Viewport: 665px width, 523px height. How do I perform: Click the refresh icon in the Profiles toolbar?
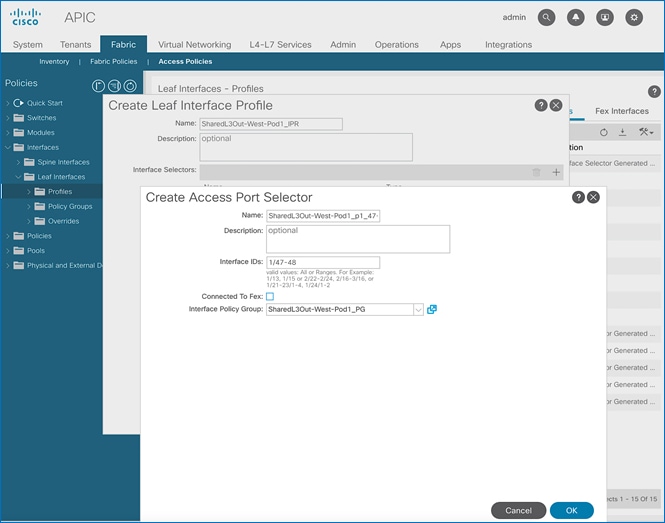604,132
